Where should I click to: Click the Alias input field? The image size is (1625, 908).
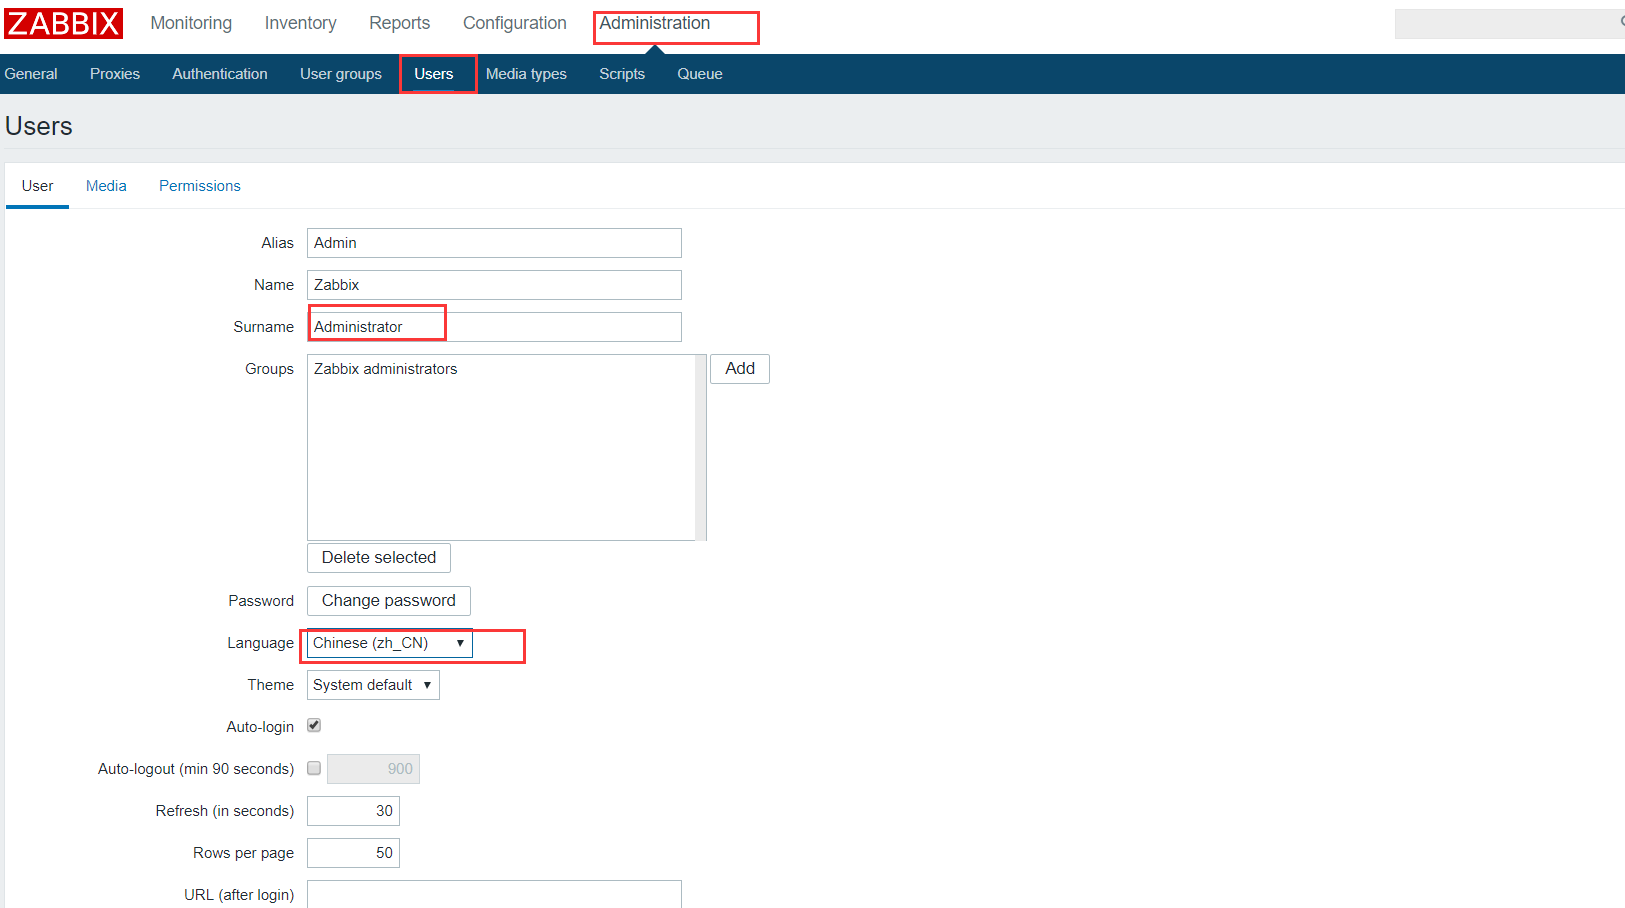click(494, 243)
